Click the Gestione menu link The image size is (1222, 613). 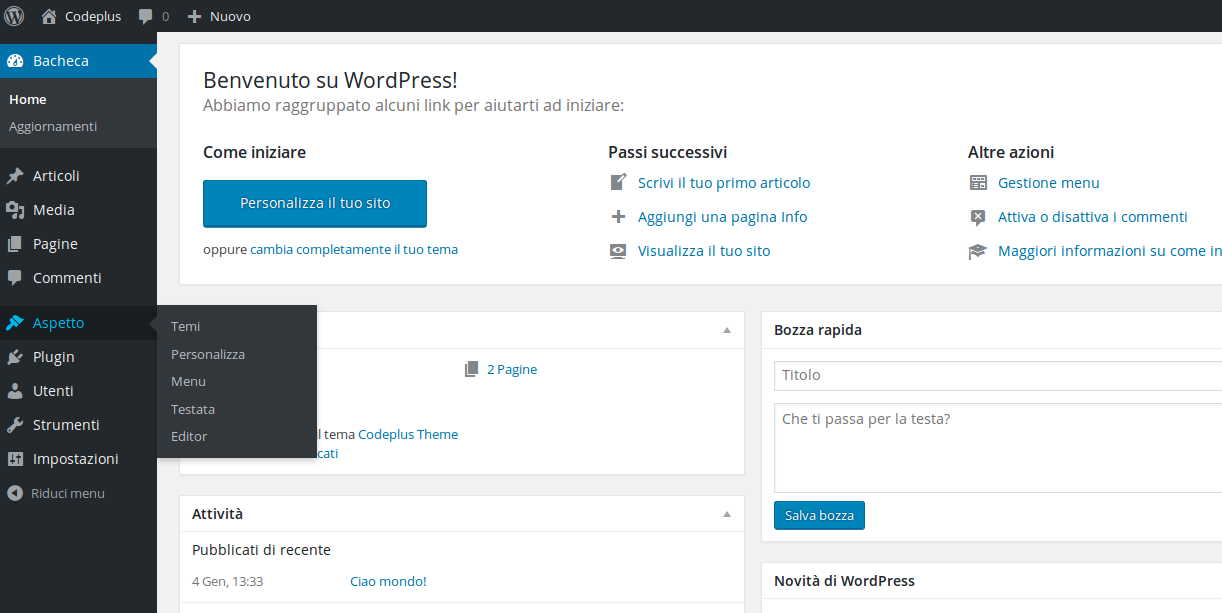point(1048,183)
